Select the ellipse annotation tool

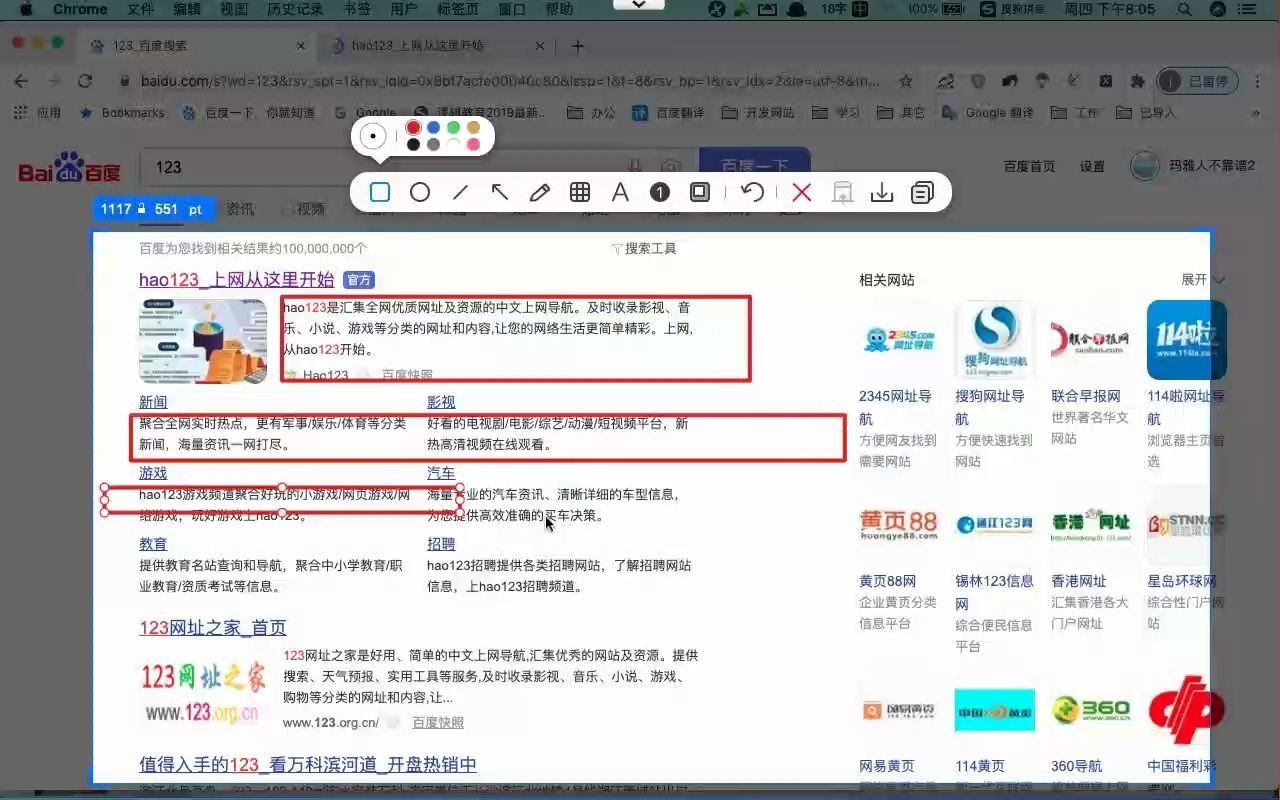pyautogui.click(x=420, y=192)
